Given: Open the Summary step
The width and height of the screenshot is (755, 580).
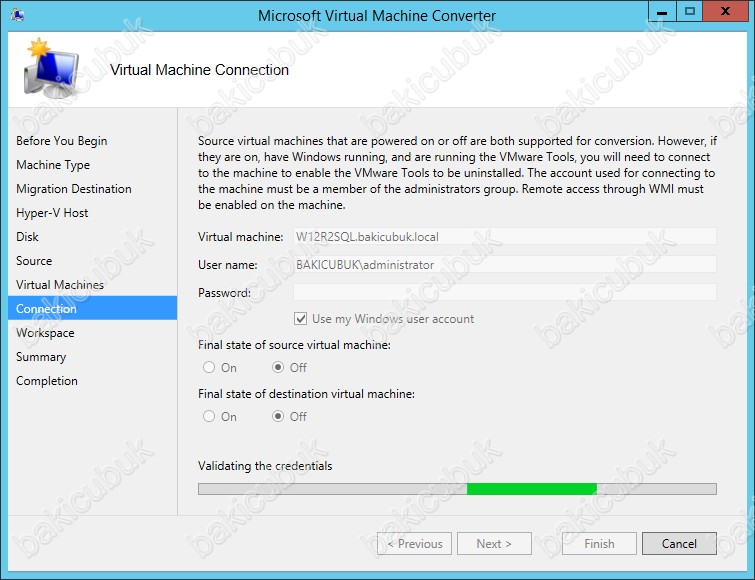Looking at the screenshot, I should coord(41,357).
